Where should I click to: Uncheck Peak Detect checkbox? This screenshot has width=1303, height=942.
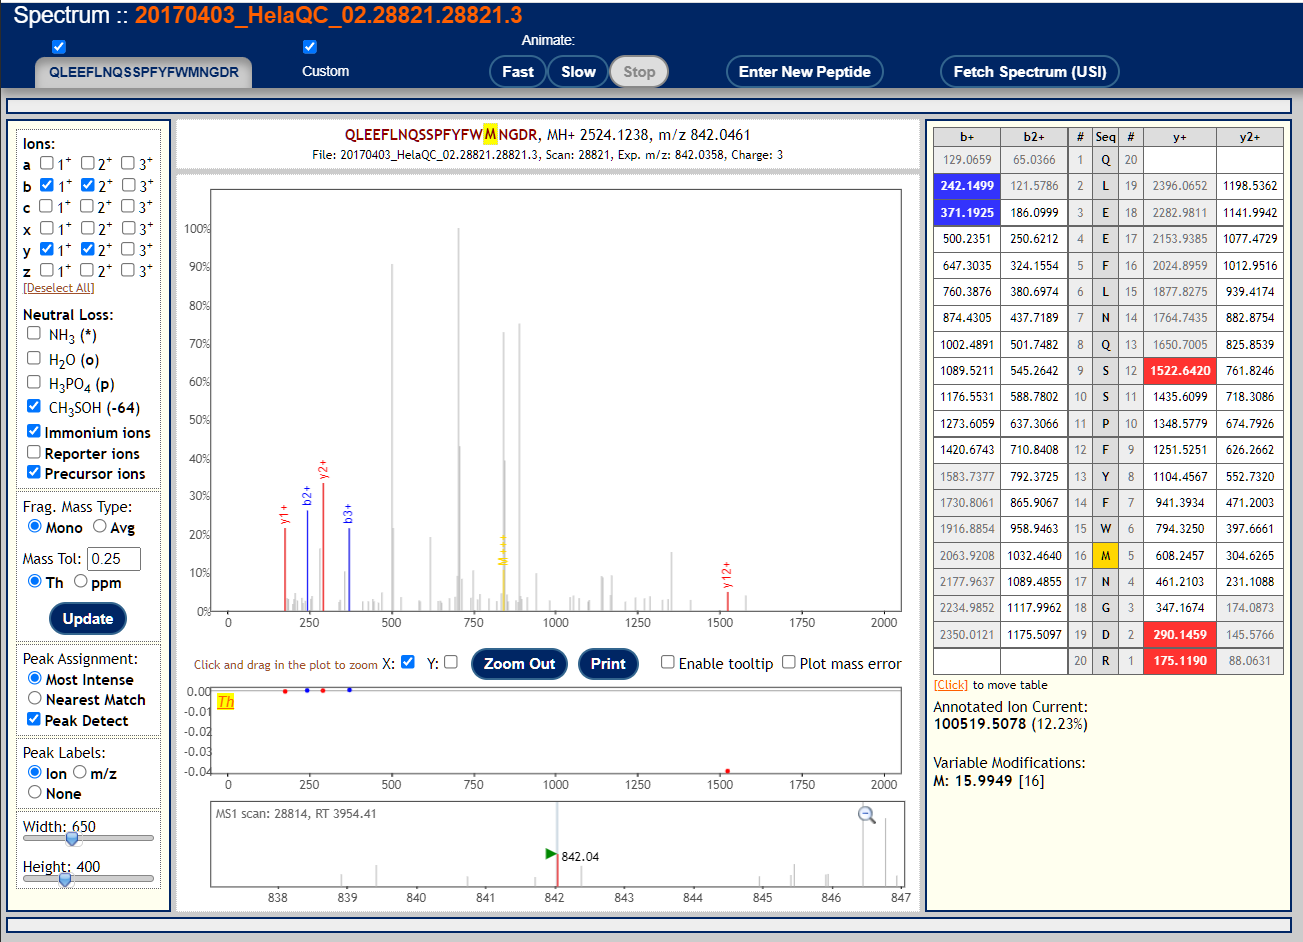point(34,719)
